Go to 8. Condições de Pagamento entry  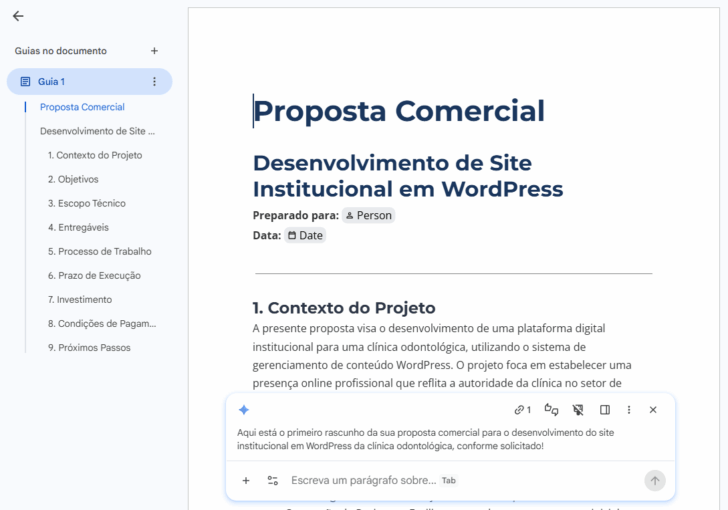pyautogui.click(x=102, y=324)
